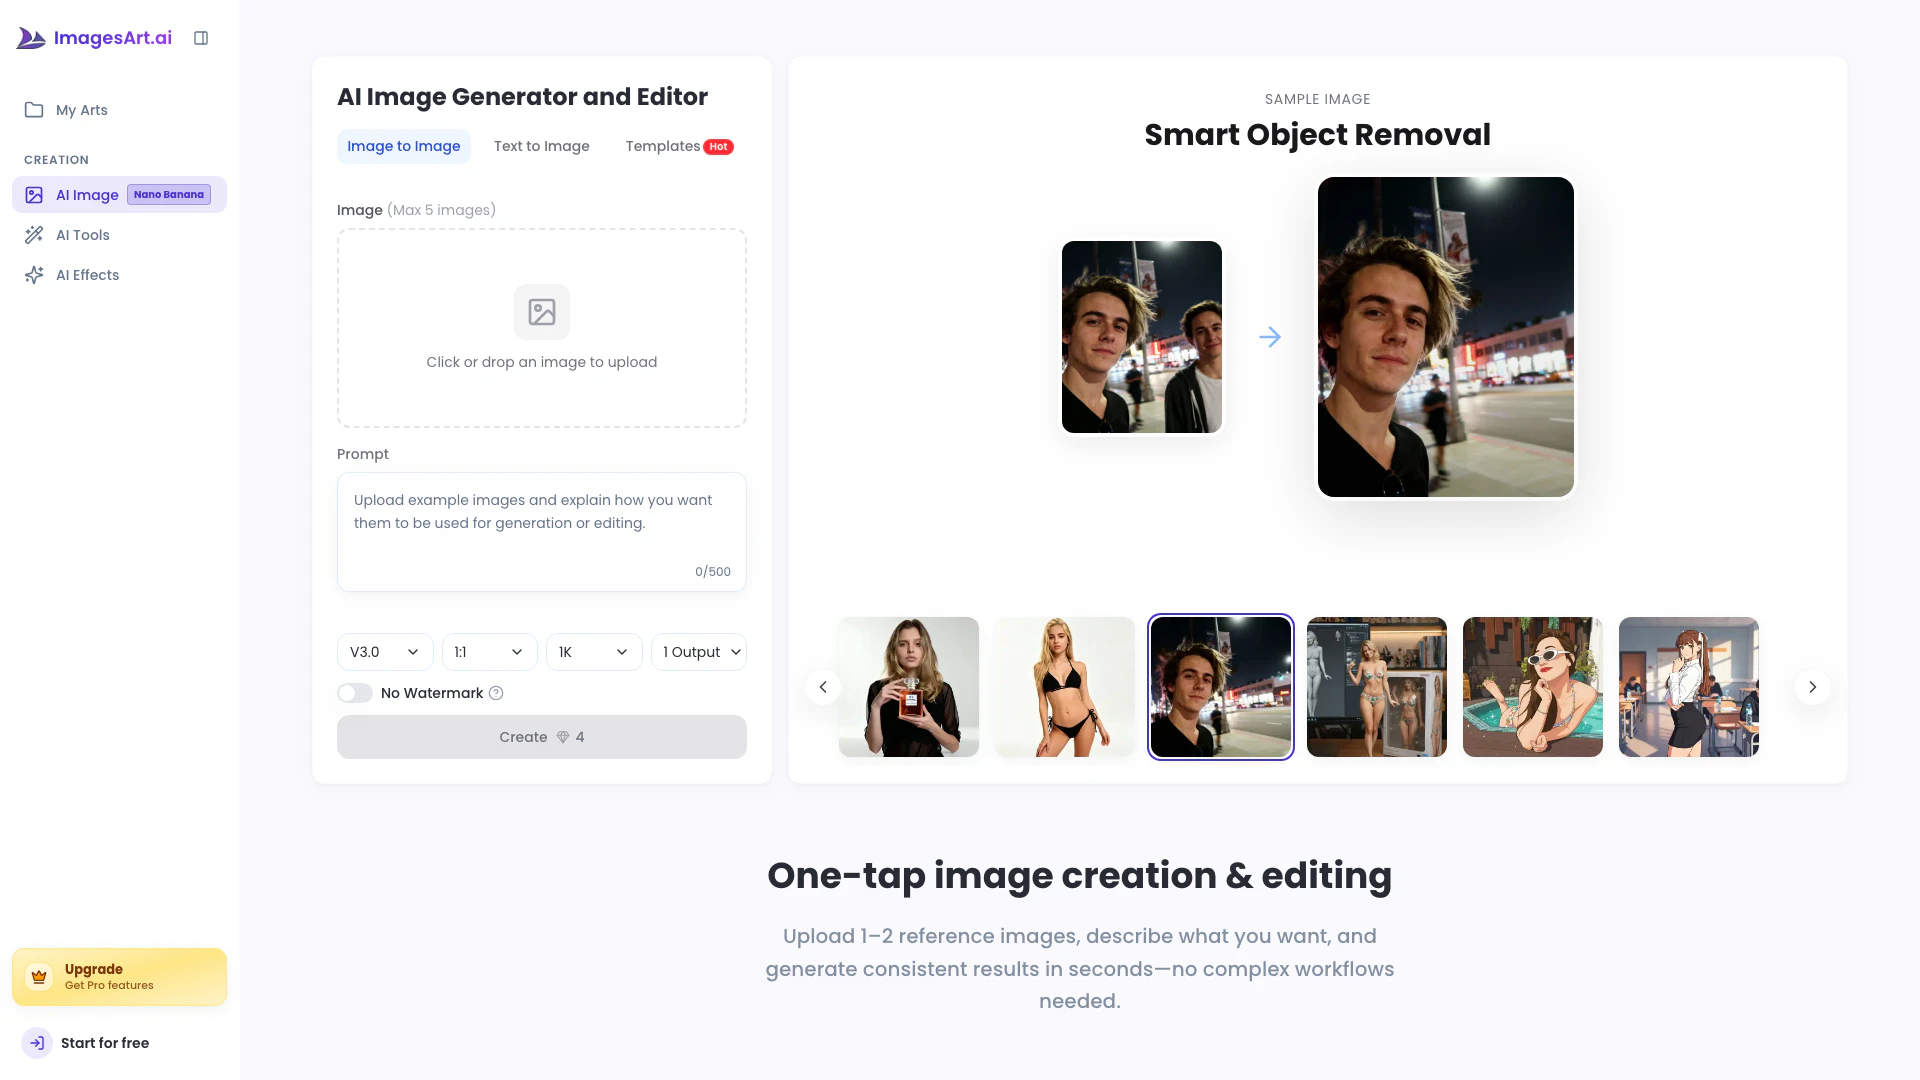Show previous sample images arrow
Viewport: 1920px width, 1080px height.
coord(823,687)
